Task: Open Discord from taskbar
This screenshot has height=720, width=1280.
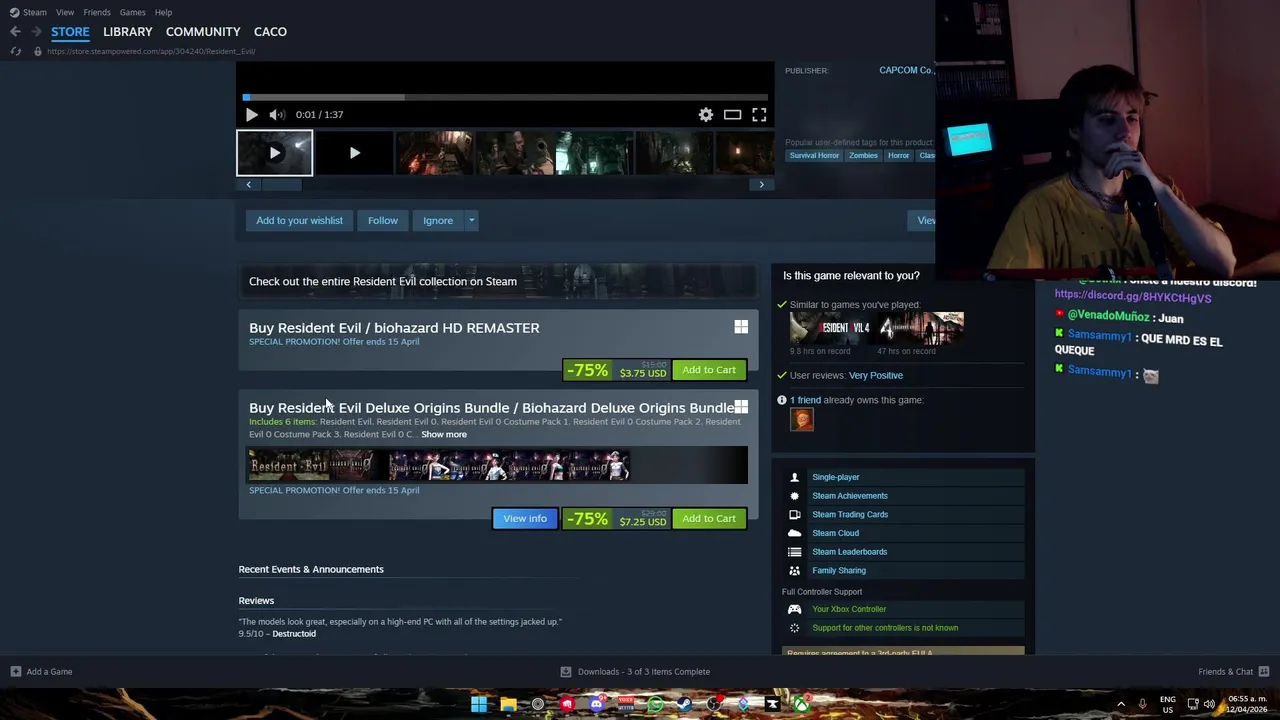Action: [596, 704]
